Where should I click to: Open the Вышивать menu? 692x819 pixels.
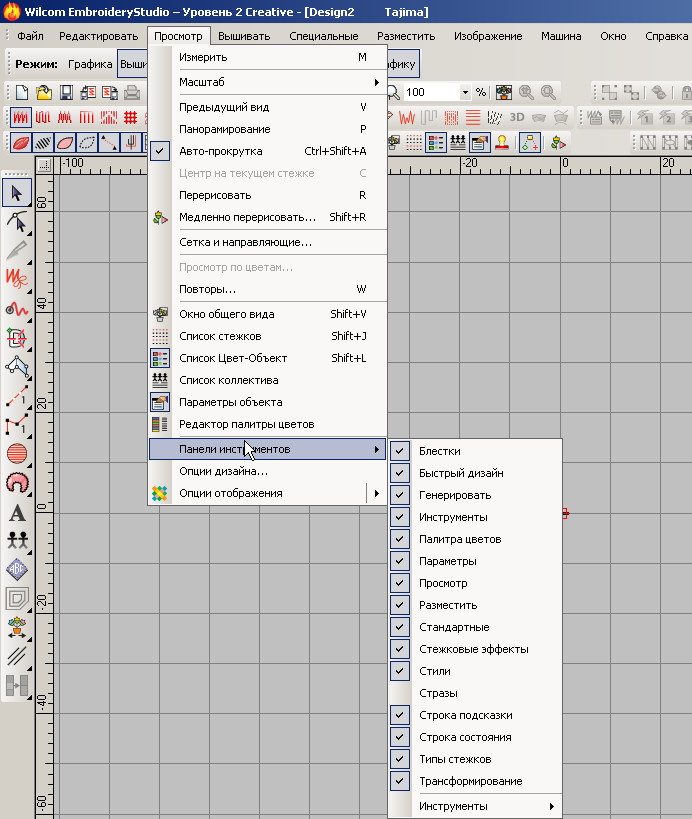point(244,36)
